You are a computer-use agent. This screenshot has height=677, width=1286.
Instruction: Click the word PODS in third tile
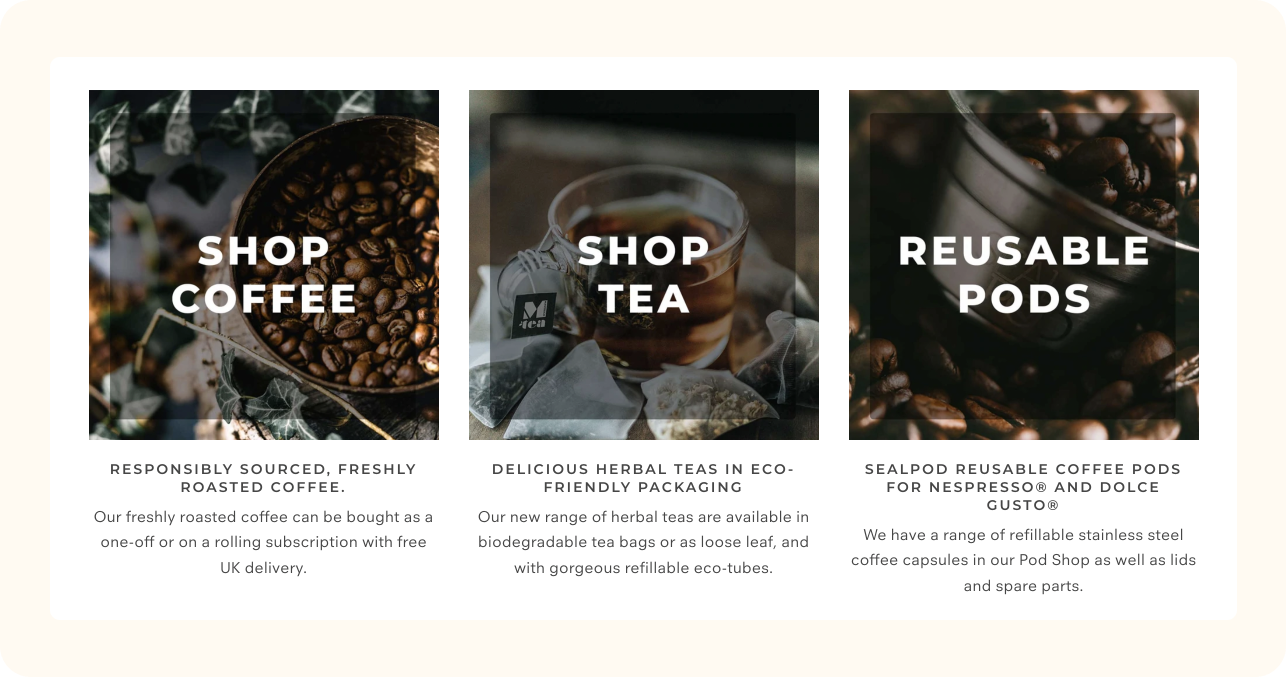coord(1024,299)
